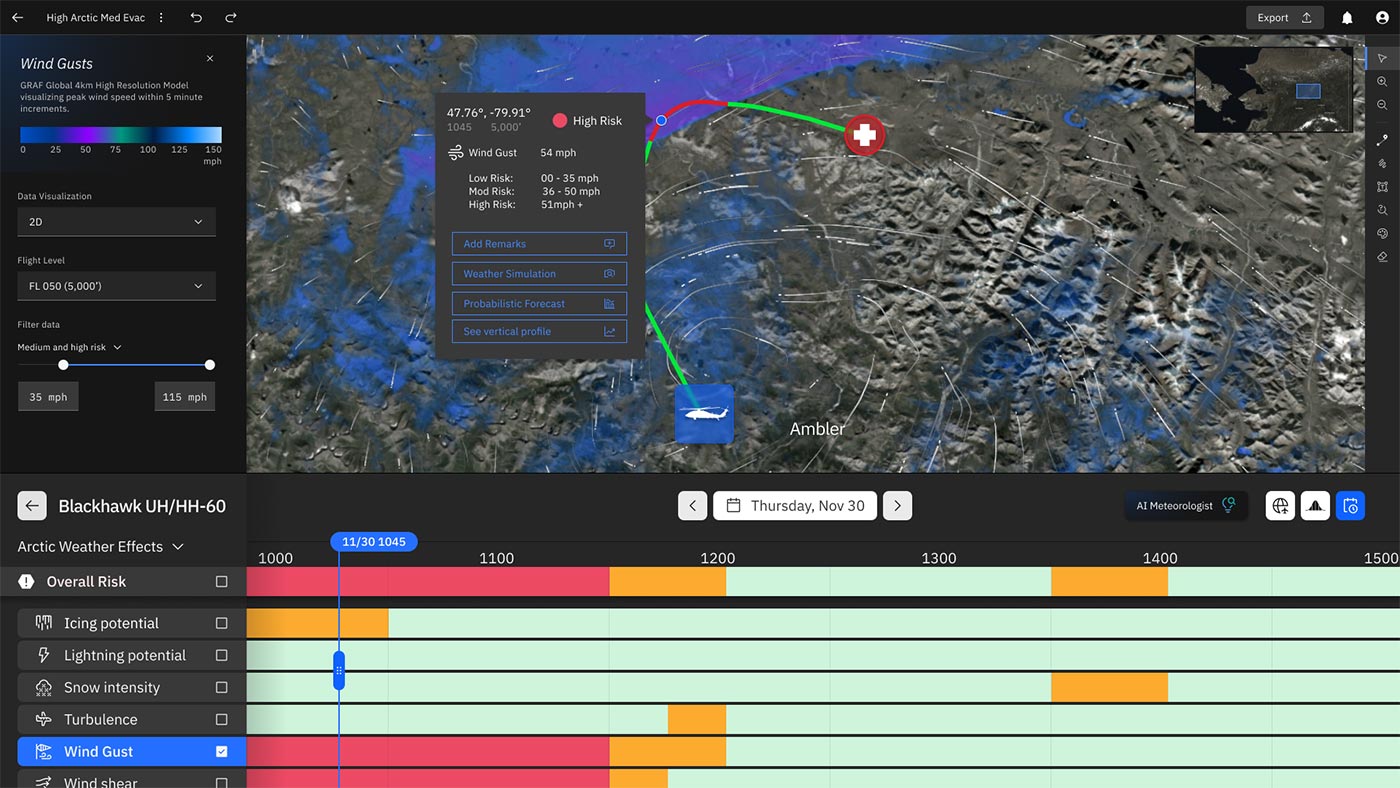Click the redo arrow icon
1400x788 pixels.
tap(231, 18)
